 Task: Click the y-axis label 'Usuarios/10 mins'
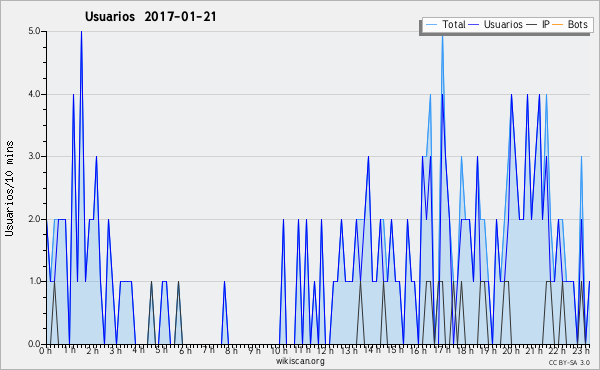point(9,188)
